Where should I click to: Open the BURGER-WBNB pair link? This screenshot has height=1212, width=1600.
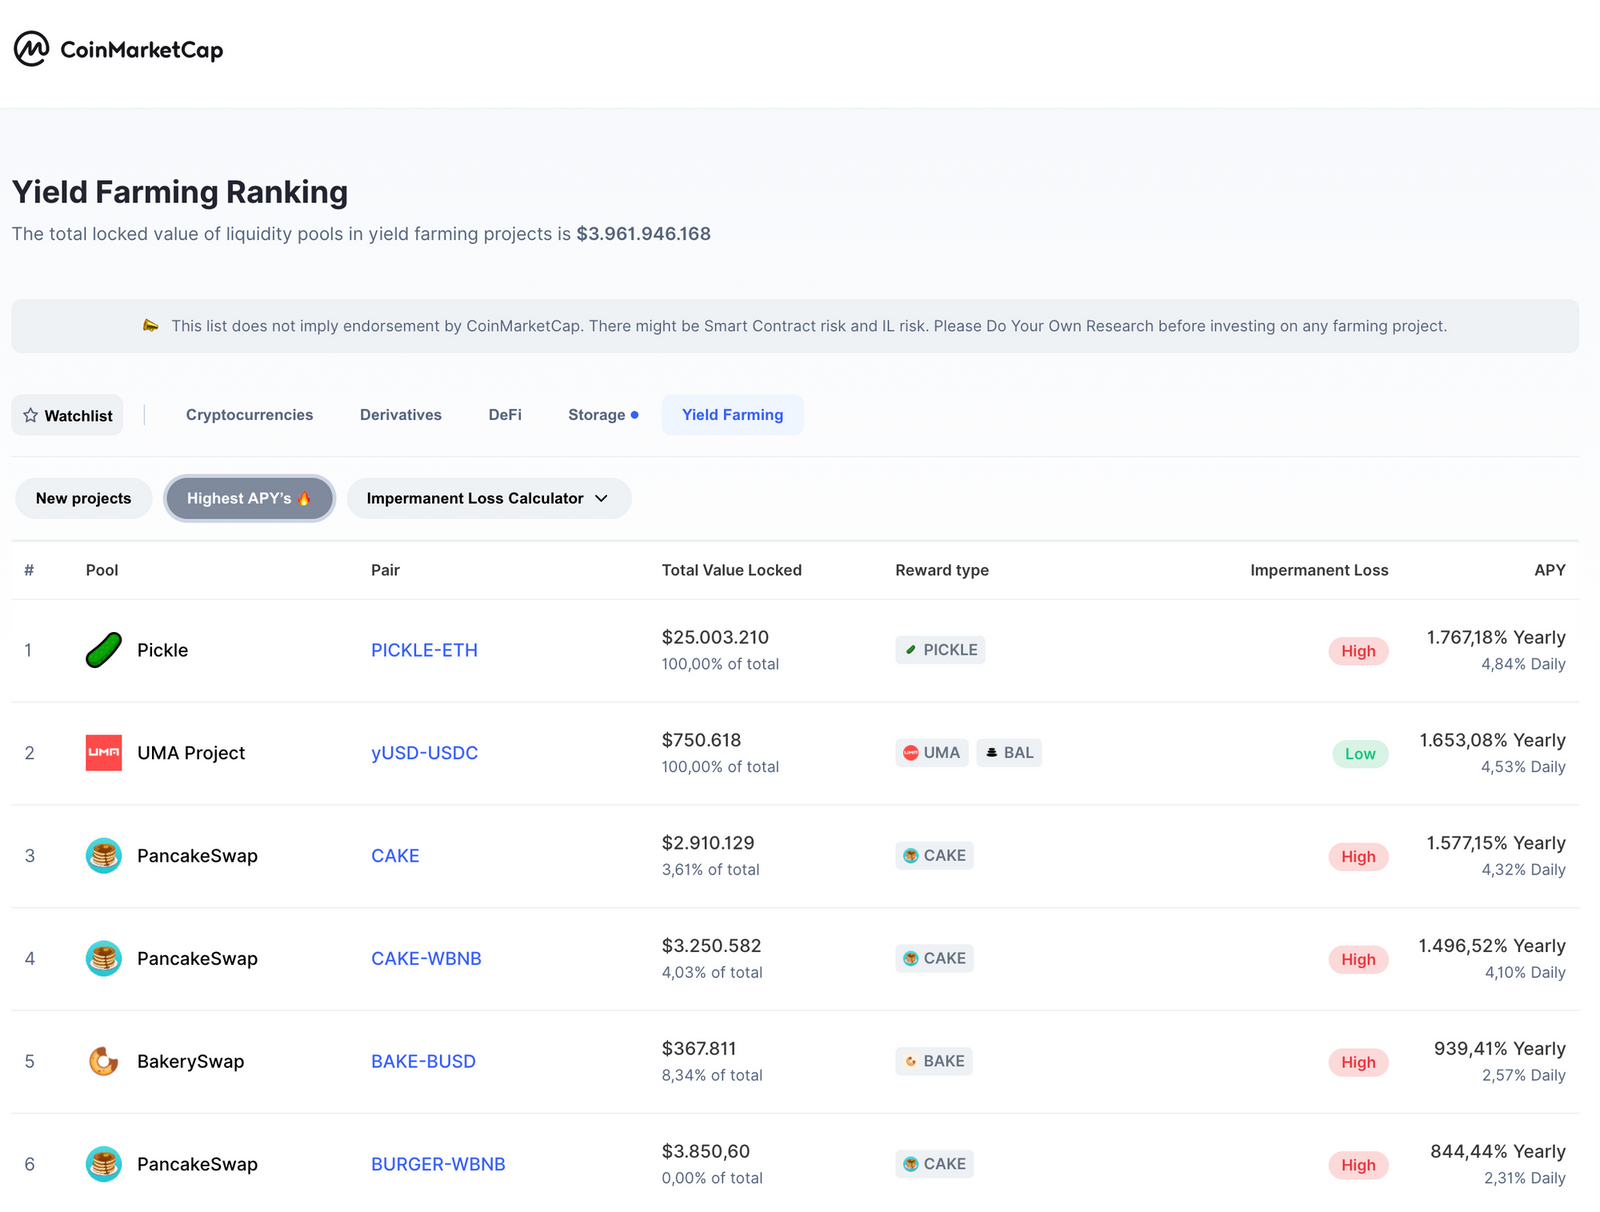coord(438,1164)
